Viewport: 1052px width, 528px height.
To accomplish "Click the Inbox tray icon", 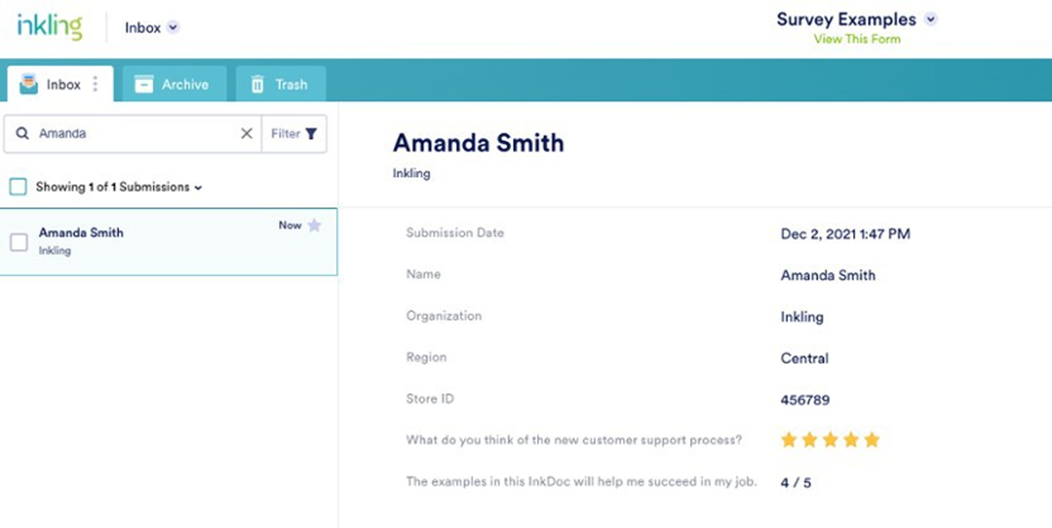I will tap(29, 85).
